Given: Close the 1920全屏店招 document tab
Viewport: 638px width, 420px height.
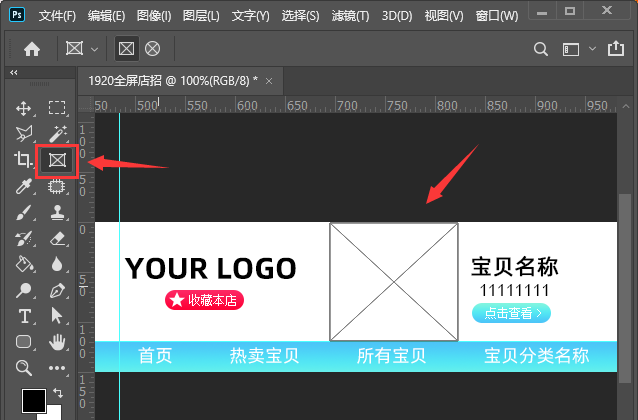Looking at the screenshot, I should tap(269, 81).
